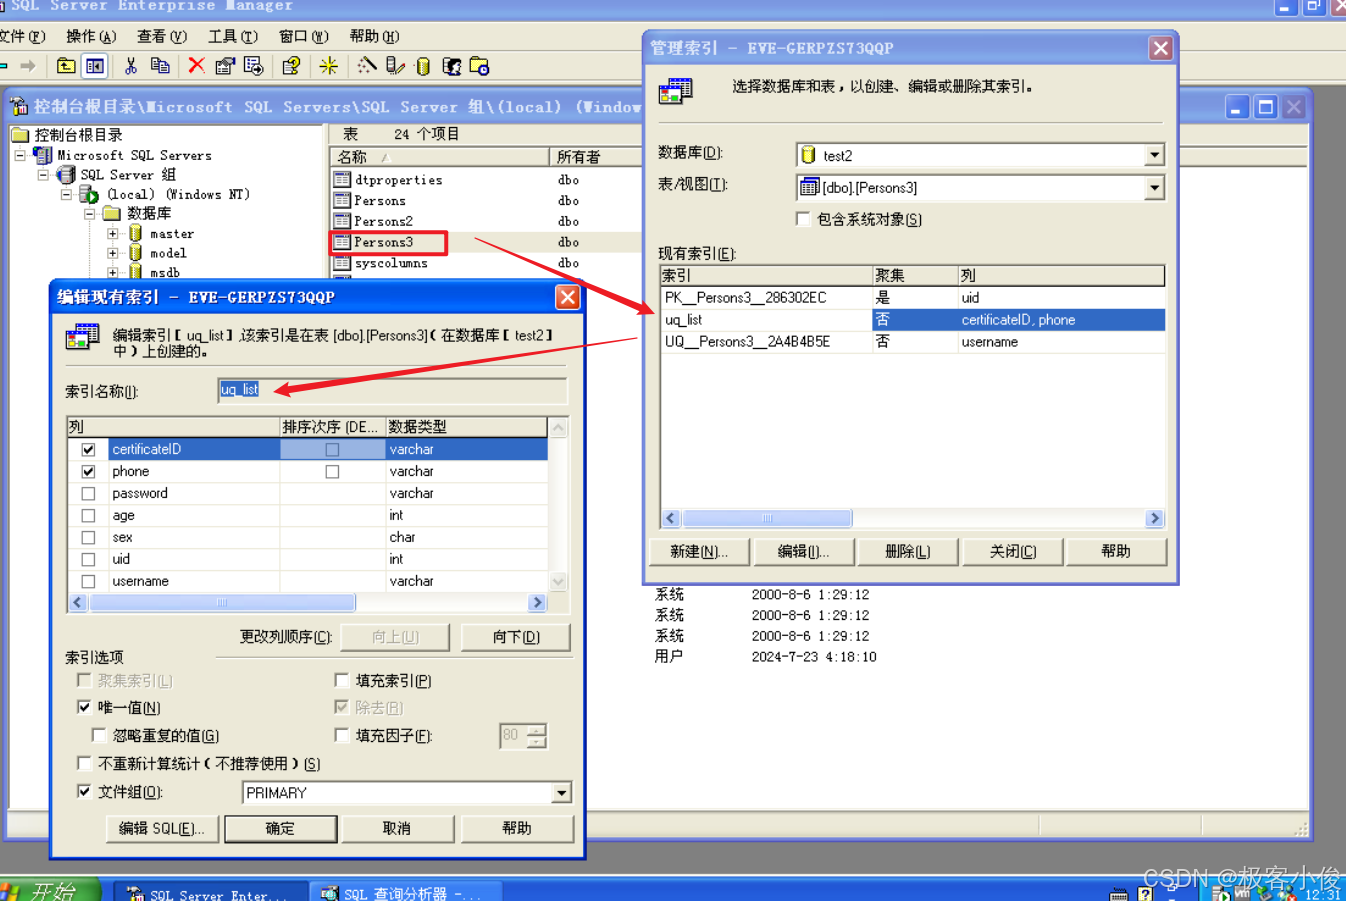Open the 窗口 menu

coord(304,37)
